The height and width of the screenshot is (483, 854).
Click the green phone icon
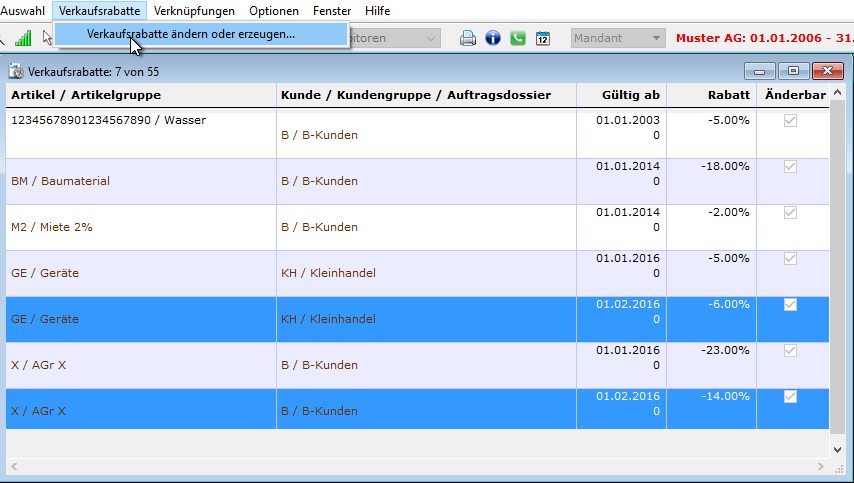[518, 38]
